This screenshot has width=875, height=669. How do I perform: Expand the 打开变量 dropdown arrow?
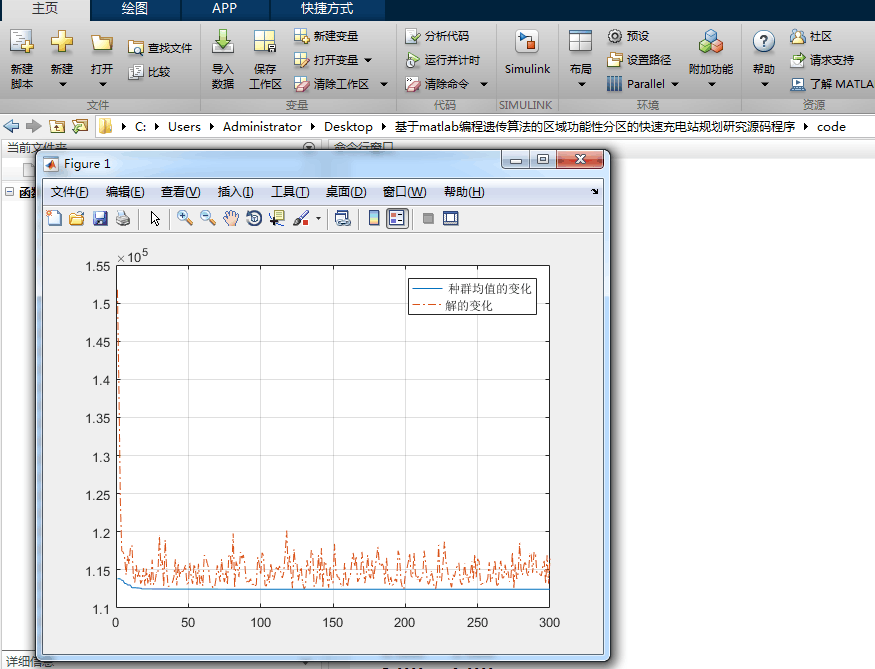point(368,60)
